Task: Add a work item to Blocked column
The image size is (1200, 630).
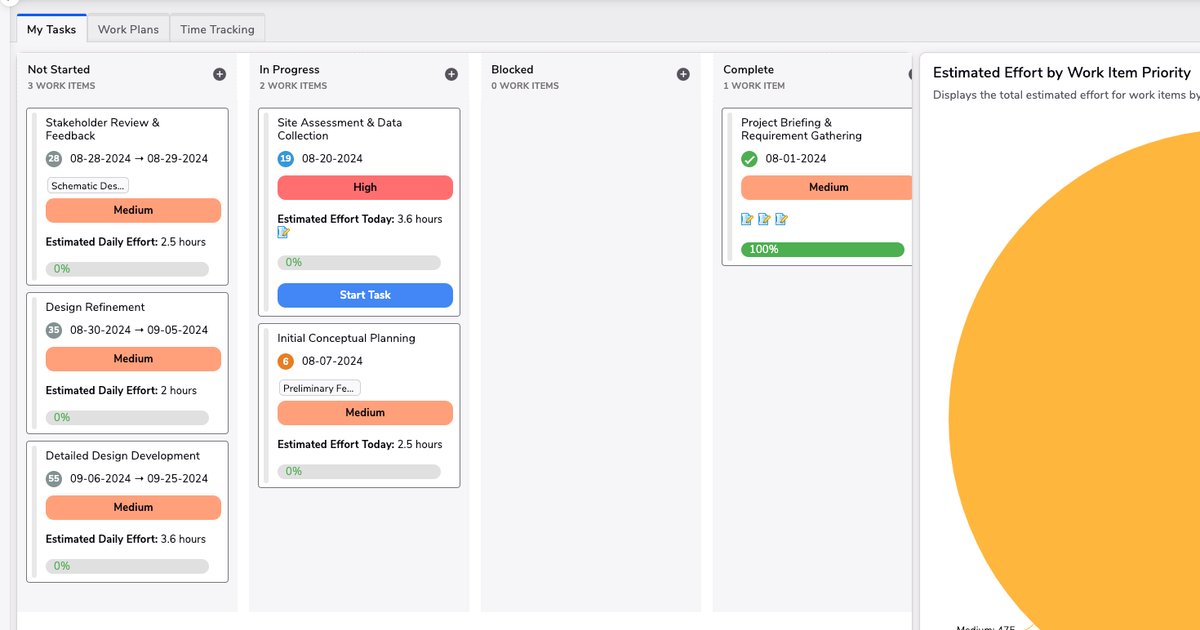Action: click(x=683, y=74)
